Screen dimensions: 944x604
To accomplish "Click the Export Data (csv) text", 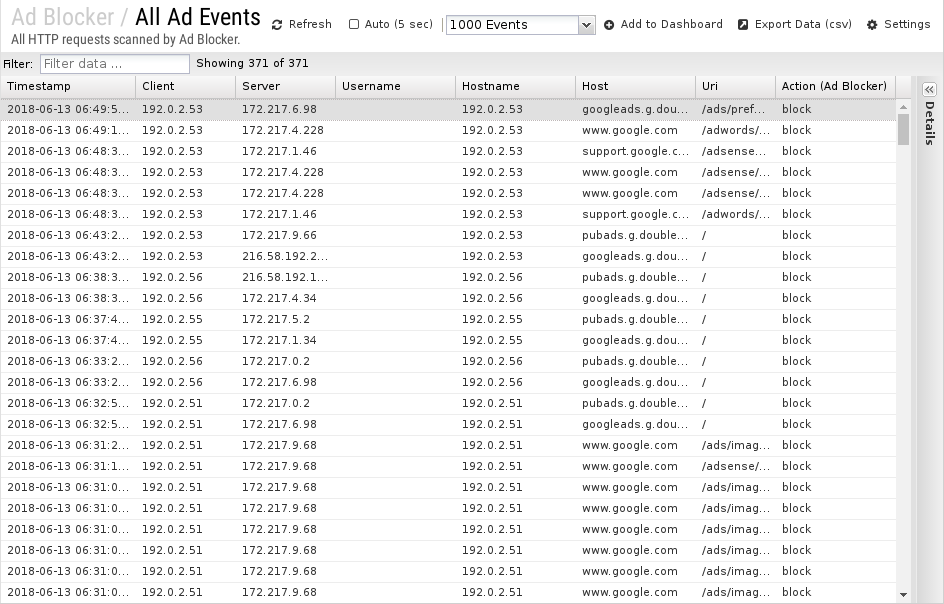I will (x=803, y=24).
